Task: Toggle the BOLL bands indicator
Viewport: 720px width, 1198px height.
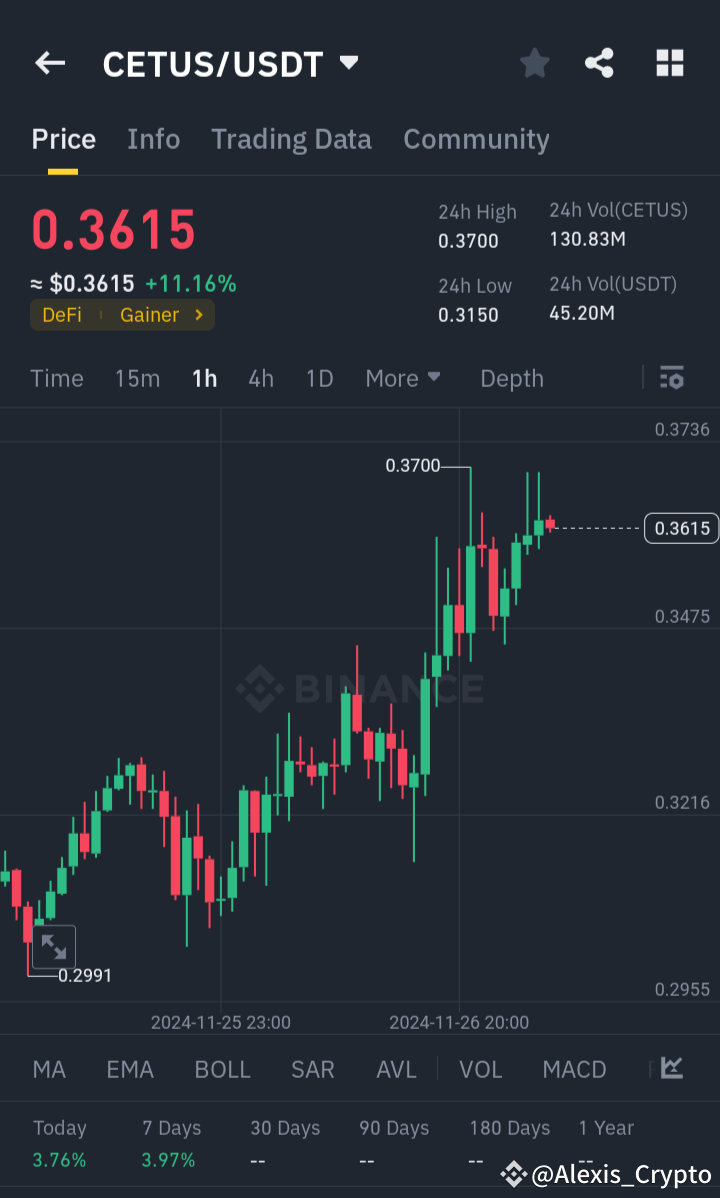Action: pos(222,1069)
